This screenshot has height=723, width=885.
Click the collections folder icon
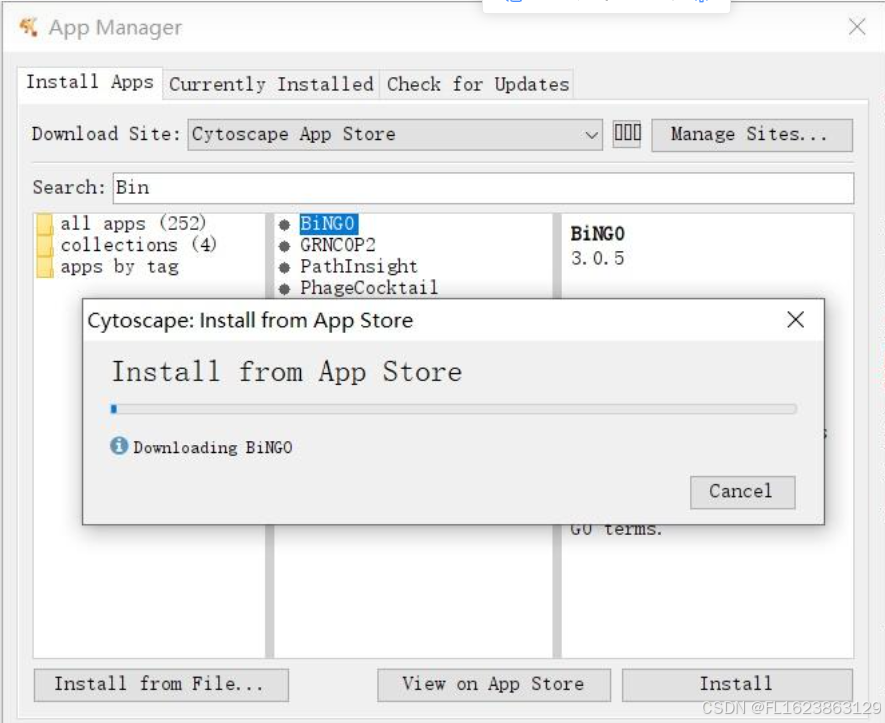(45, 246)
